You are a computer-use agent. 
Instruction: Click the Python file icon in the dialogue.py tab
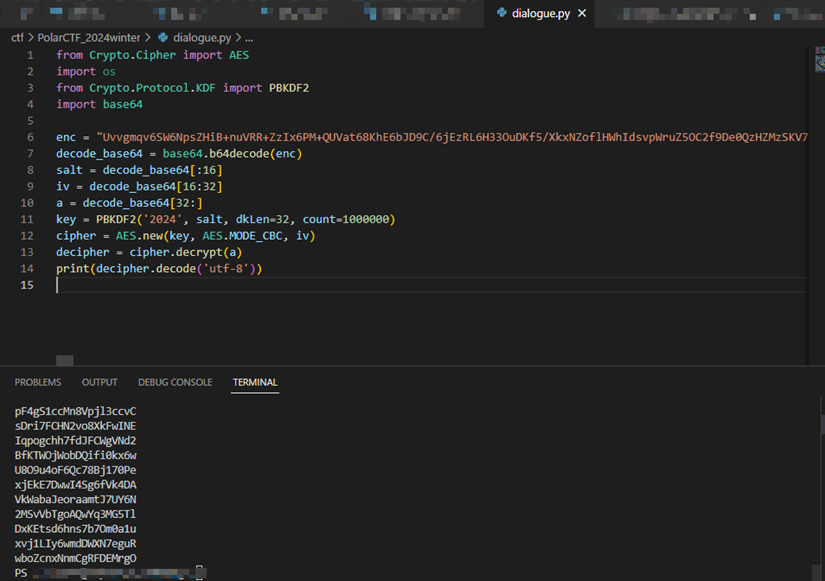(501, 14)
